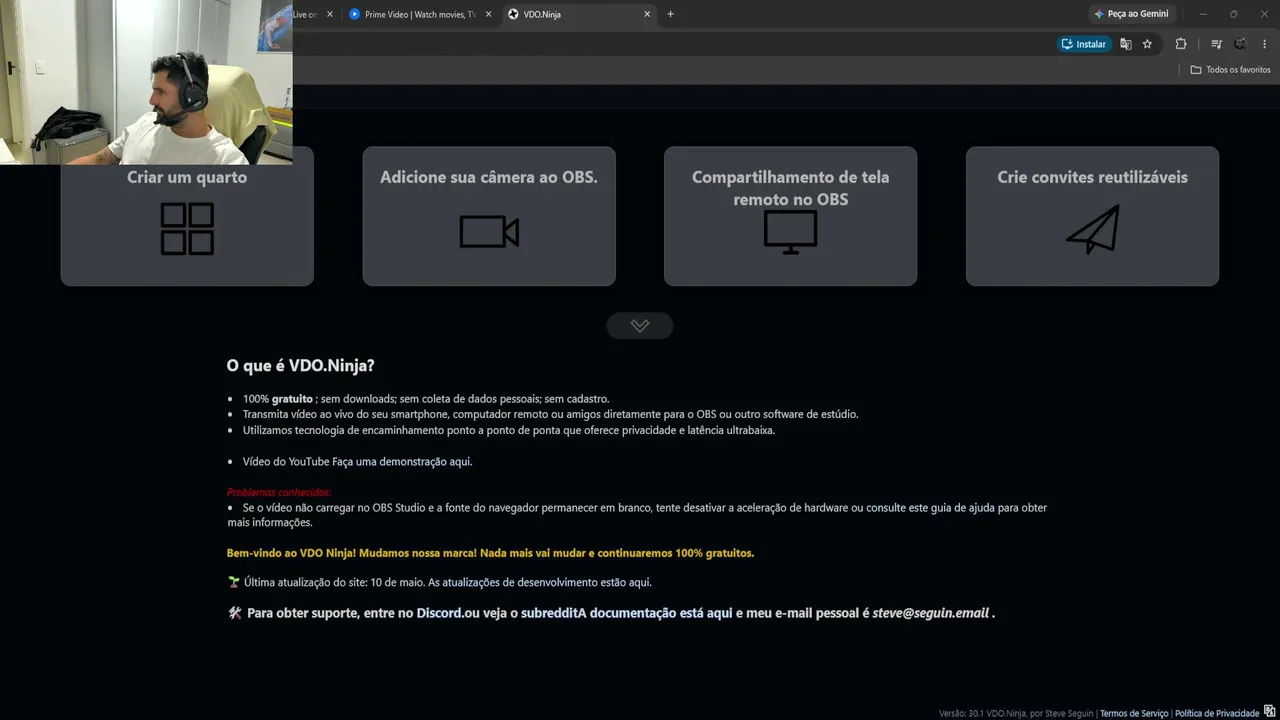Close the Live on tab
The height and width of the screenshot is (720, 1280).
pos(329,14)
